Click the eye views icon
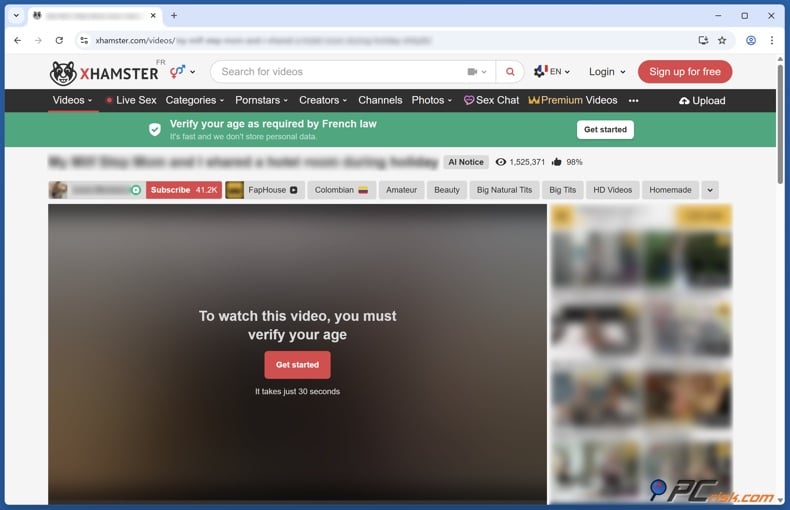This screenshot has height=510, width=790. [x=500, y=162]
